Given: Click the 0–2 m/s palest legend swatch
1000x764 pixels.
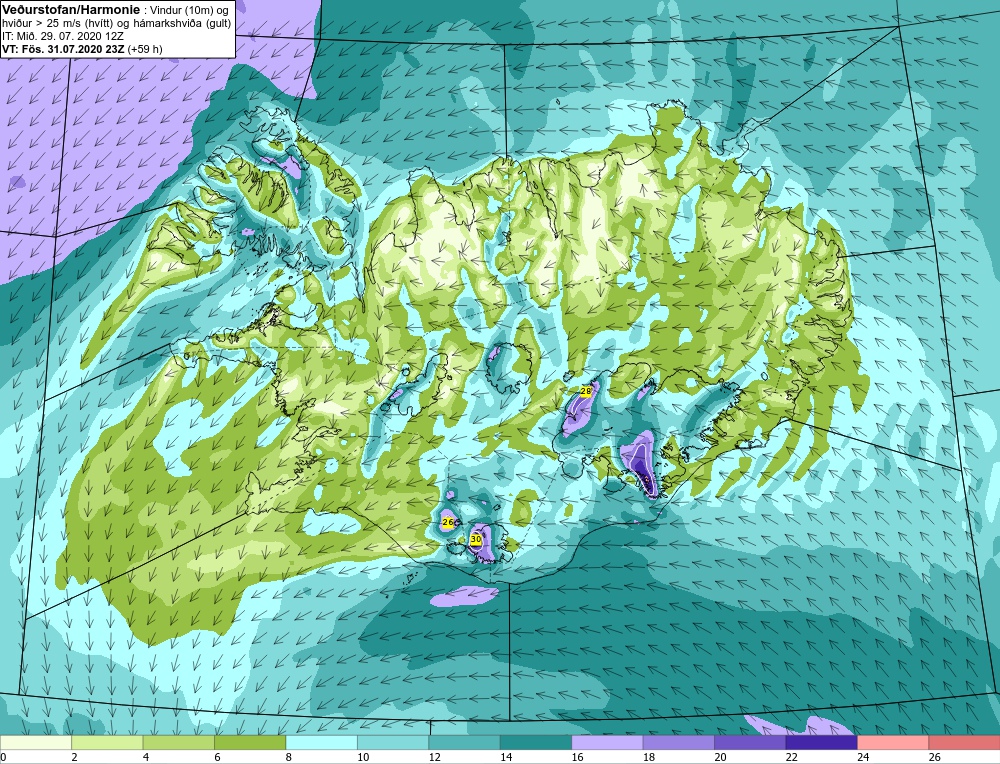Looking at the screenshot, I should pos(36,742).
